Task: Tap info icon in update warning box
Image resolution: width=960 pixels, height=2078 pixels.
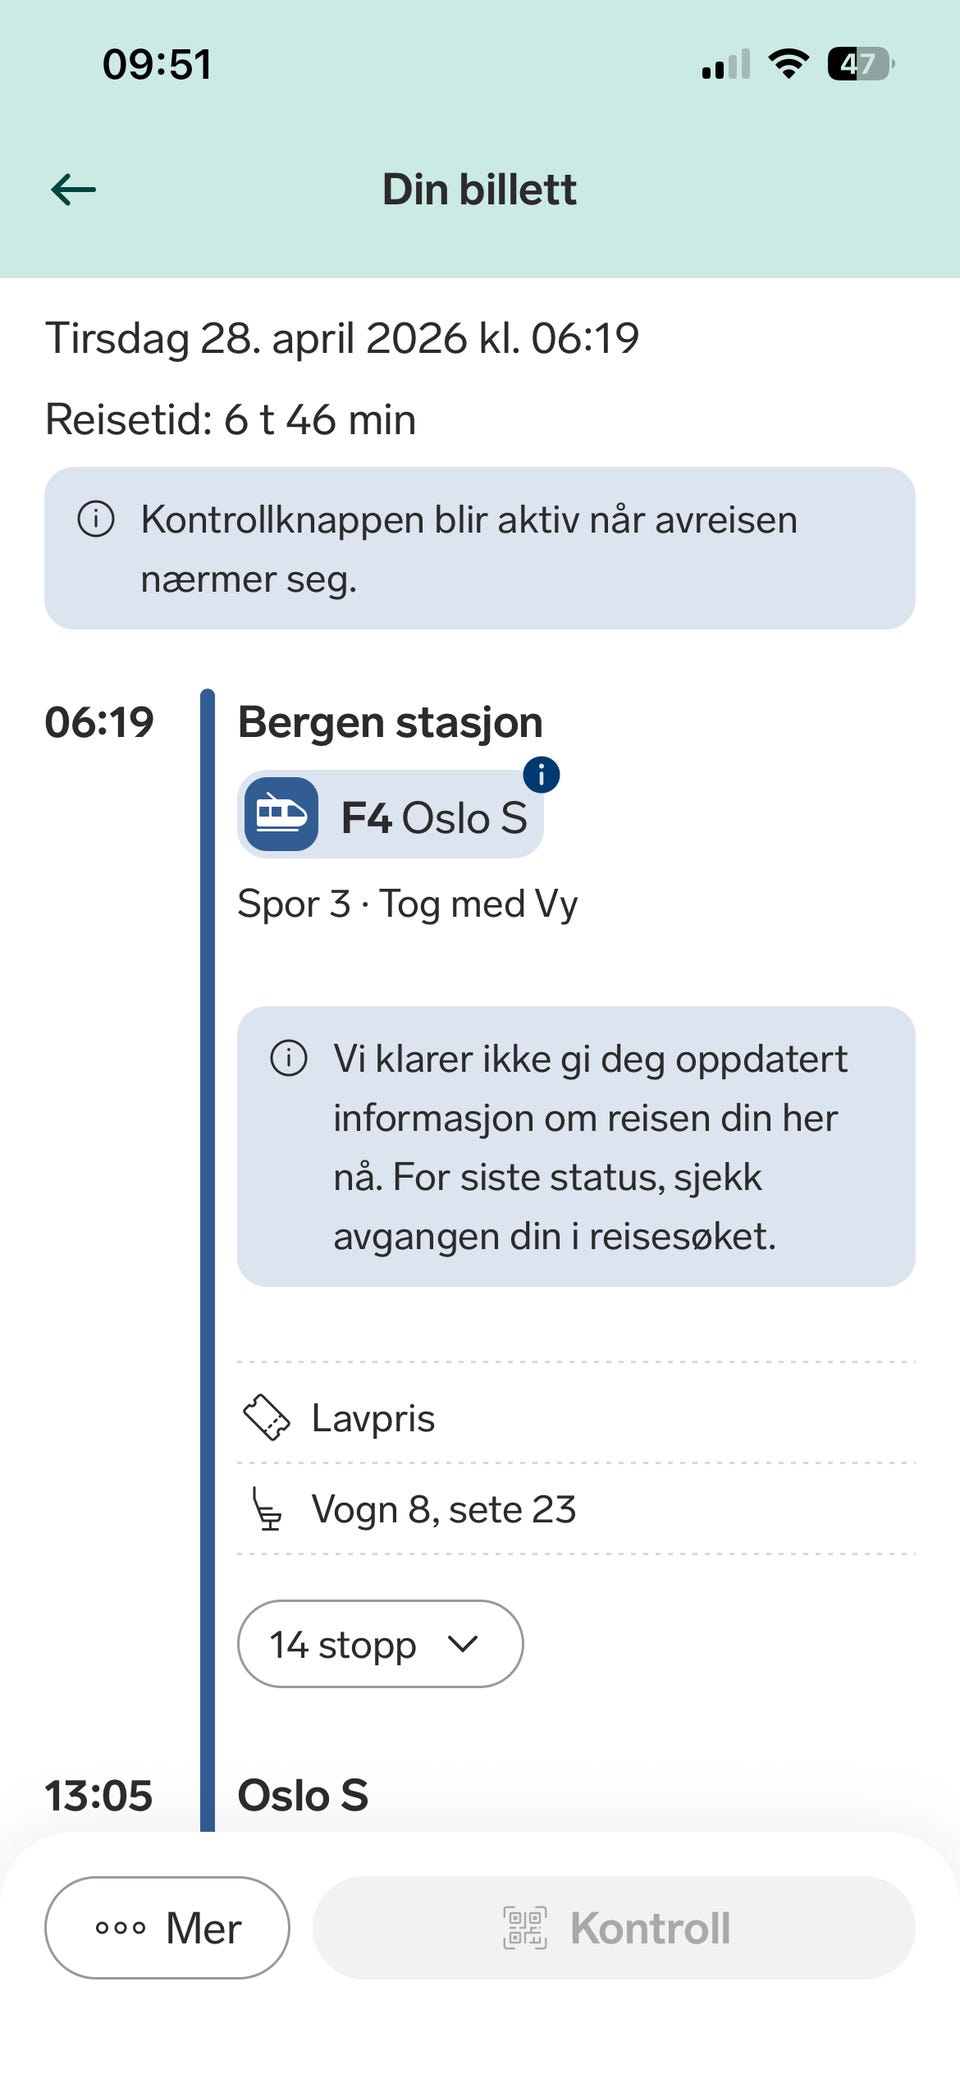Action: (x=289, y=1058)
